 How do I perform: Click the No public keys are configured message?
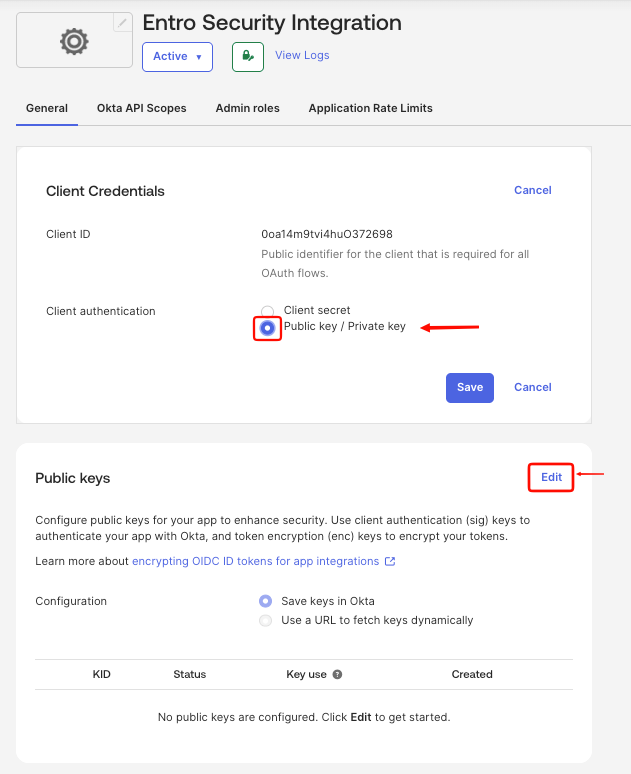pyautogui.click(x=304, y=717)
